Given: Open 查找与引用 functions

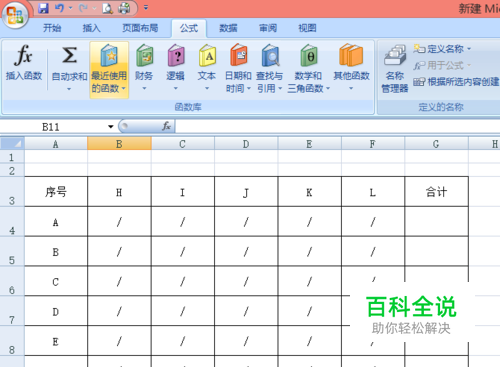Looking at the screenshot, I should [x=270, y=68].
